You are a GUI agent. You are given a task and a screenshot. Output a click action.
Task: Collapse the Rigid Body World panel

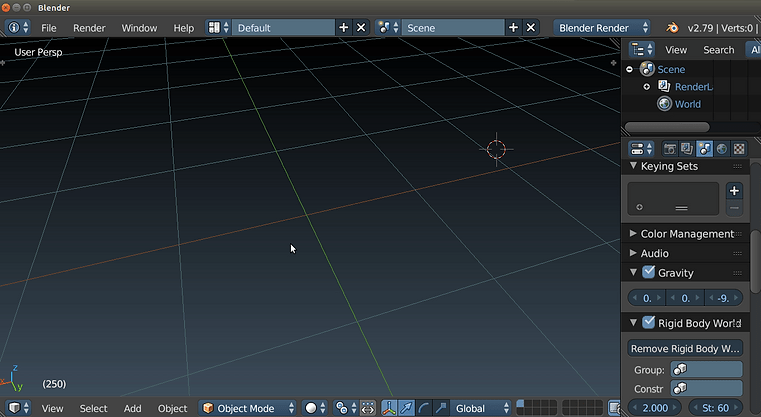click(633, 322)
